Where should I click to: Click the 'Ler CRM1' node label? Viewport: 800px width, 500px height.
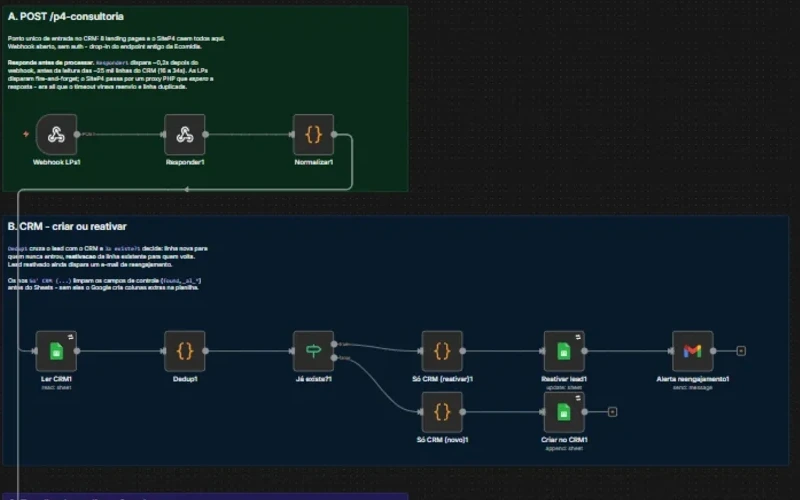56,379
